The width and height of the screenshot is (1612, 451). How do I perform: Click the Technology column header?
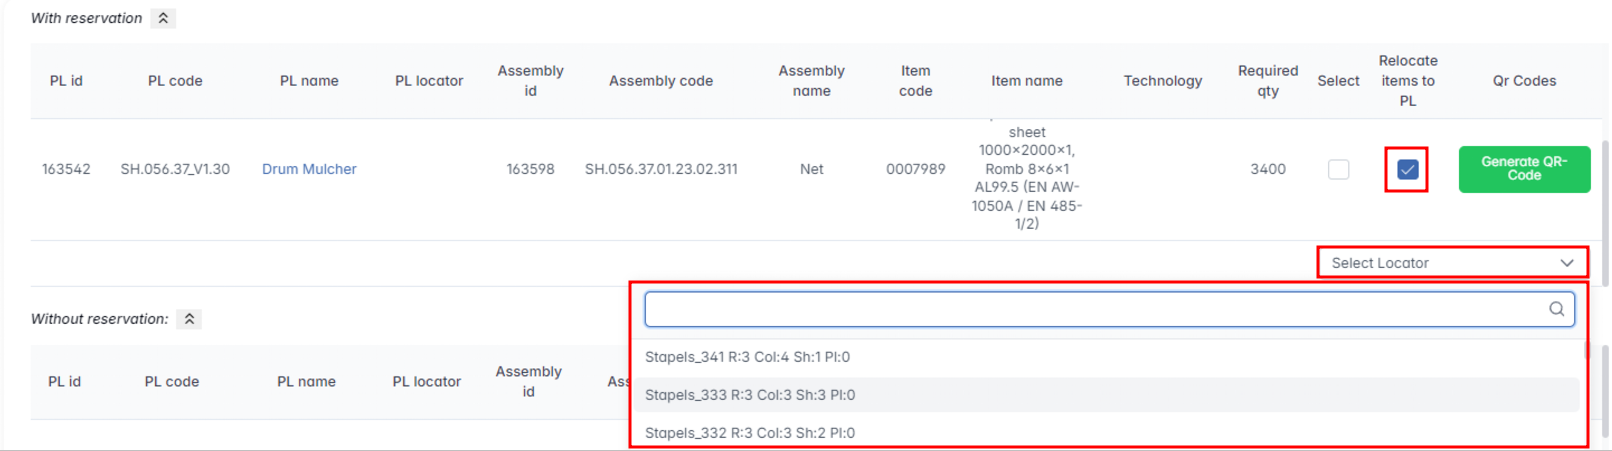[1162, 81]
